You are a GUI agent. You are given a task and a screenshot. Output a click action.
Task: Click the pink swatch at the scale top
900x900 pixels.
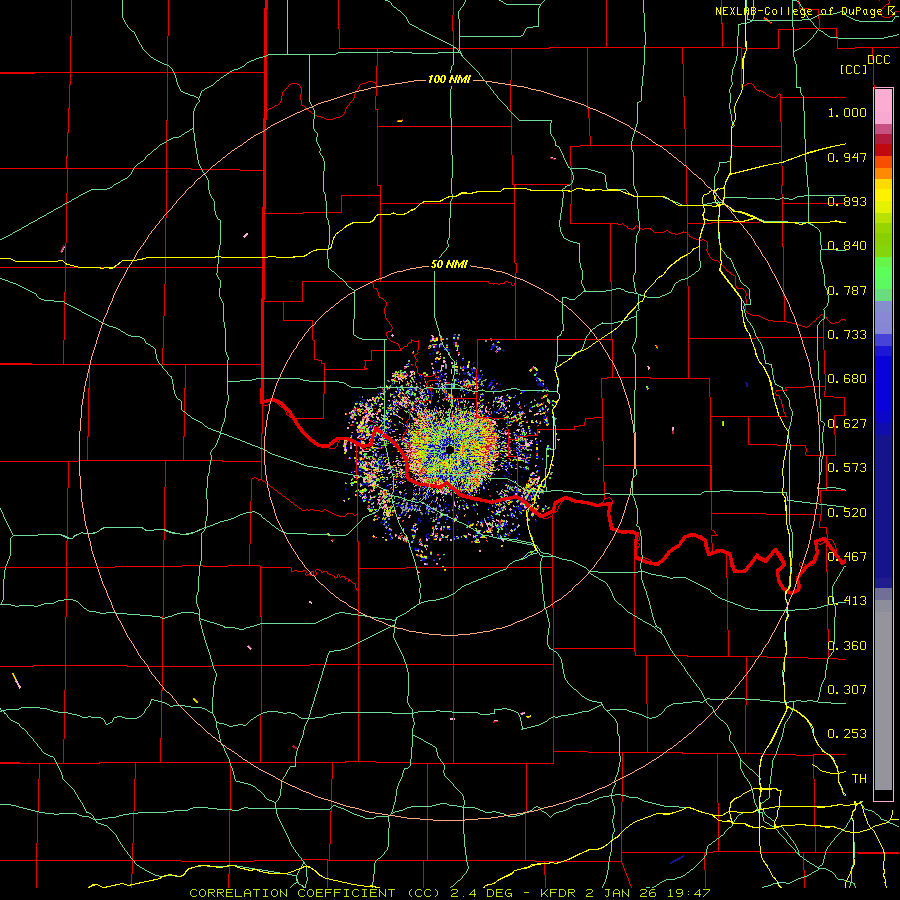click(883, 107)
